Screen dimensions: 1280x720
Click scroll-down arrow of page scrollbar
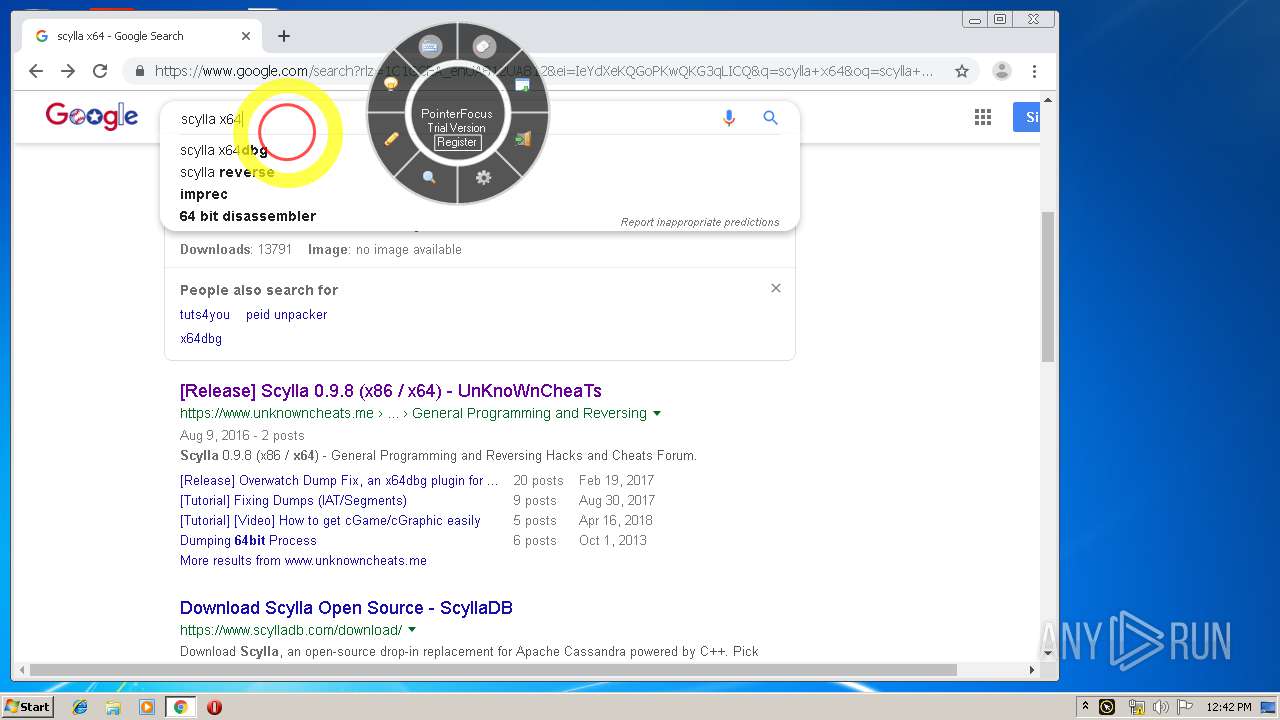(x=1048, y=653)
